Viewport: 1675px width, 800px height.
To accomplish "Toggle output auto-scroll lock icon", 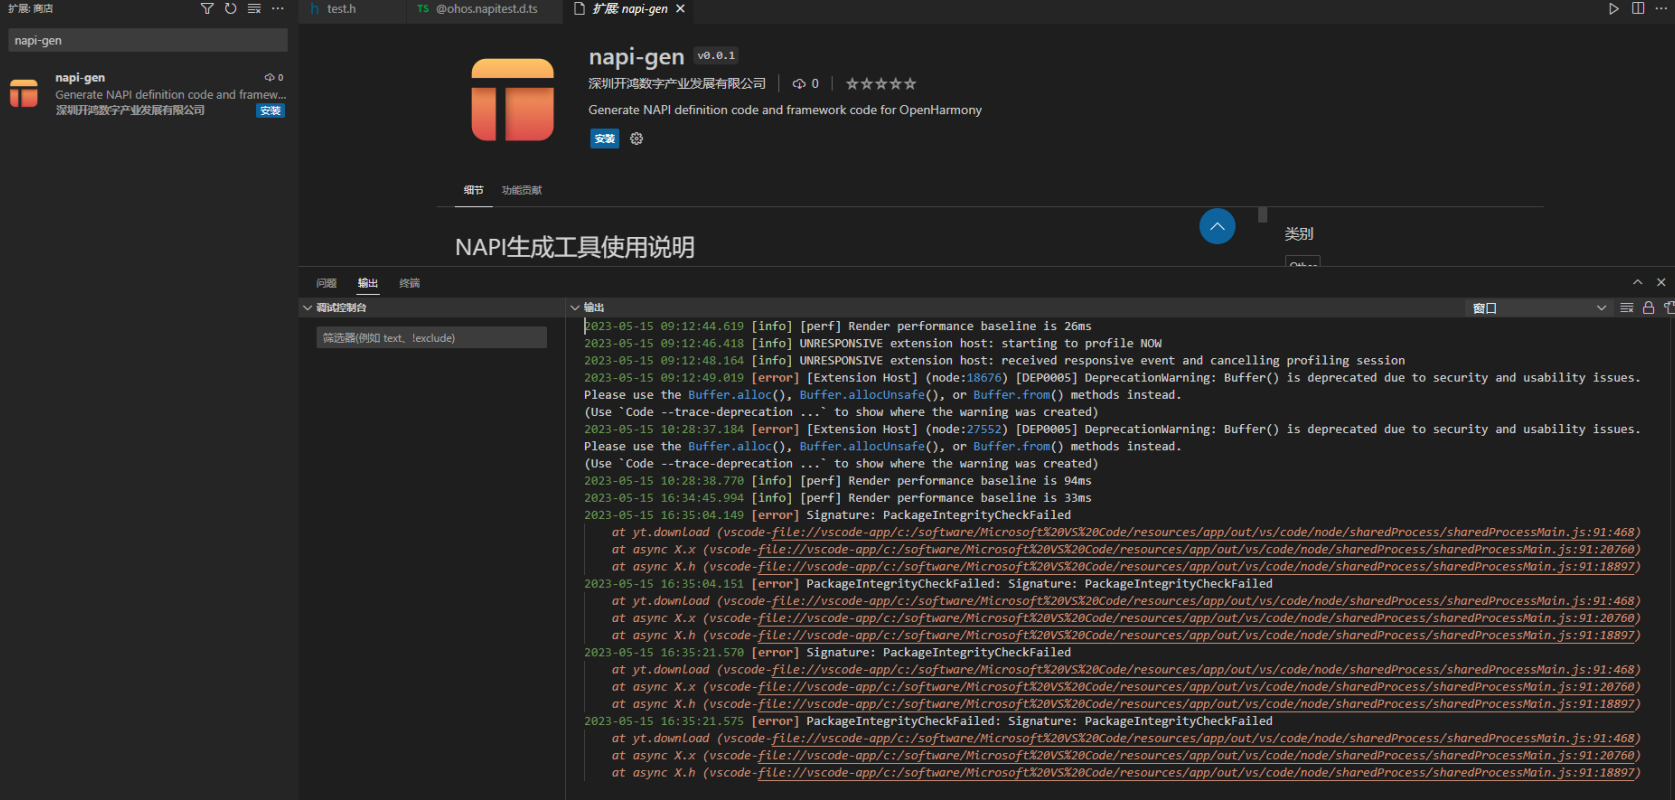I will [1648, 308].
